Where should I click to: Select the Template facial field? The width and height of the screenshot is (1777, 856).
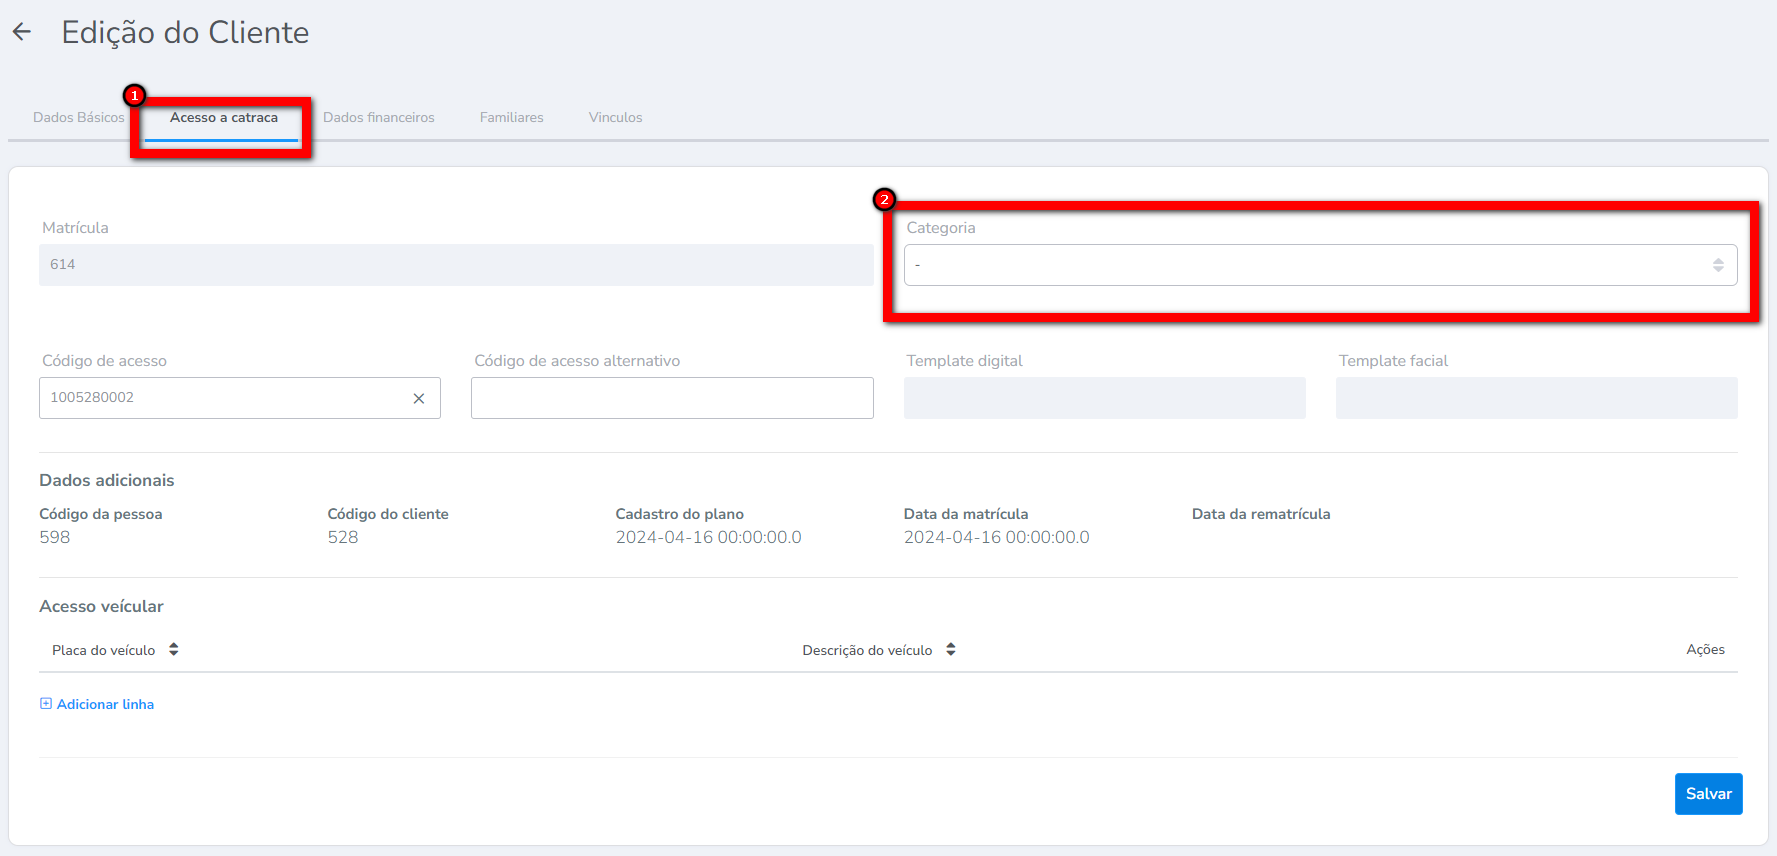[x=1536, y=398]
